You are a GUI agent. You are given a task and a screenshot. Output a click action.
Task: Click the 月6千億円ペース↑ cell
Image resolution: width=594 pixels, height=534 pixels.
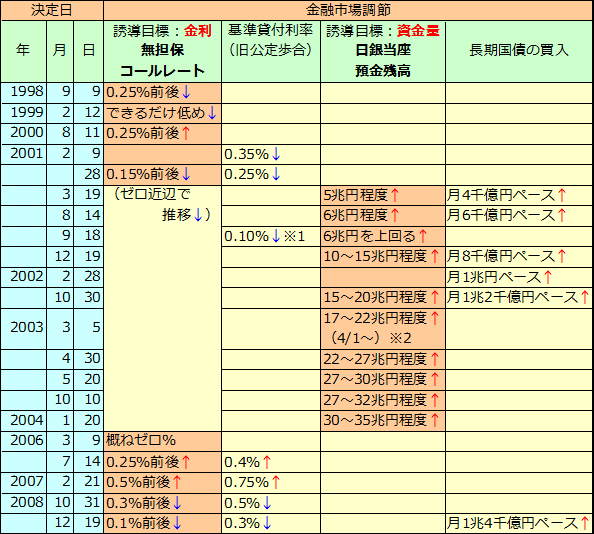pos(519,215)
